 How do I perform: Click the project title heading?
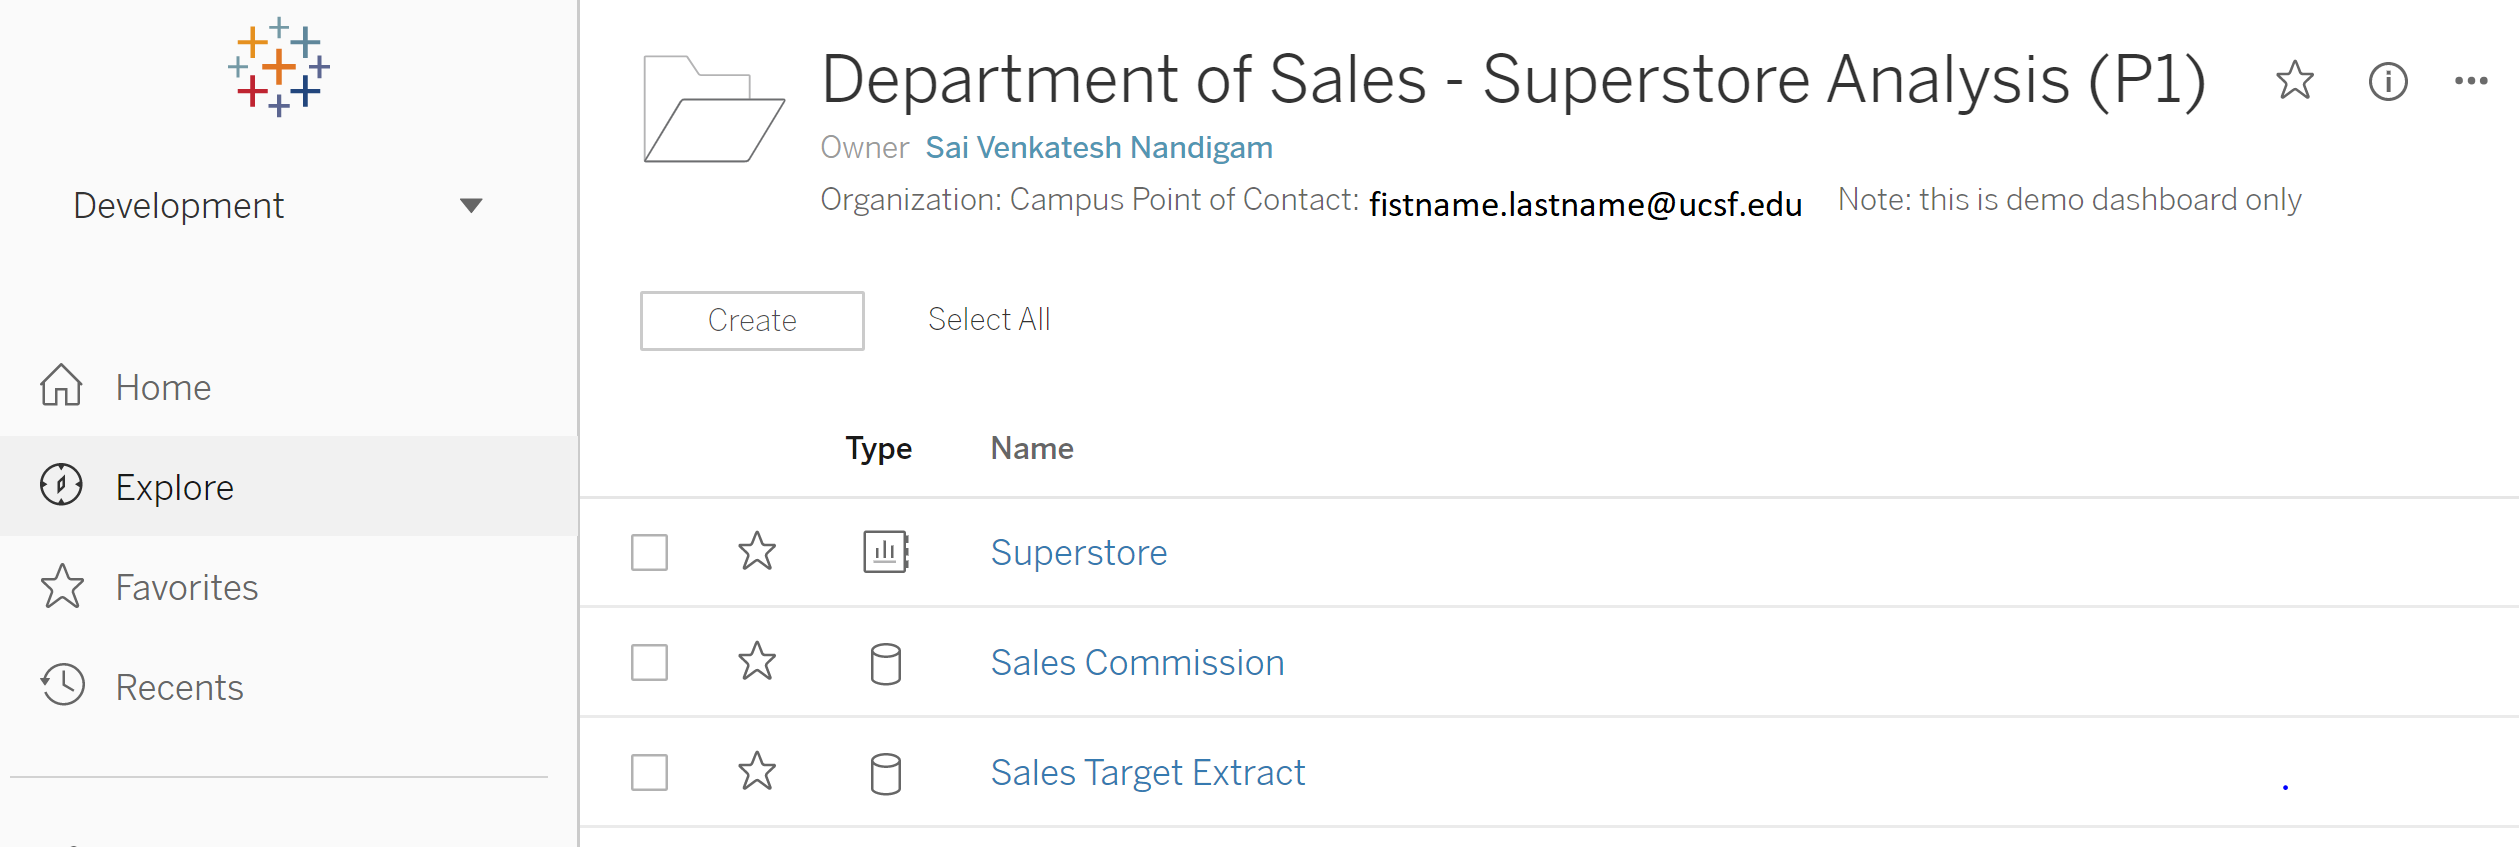pyautogui.click(x=1514, y=80)
